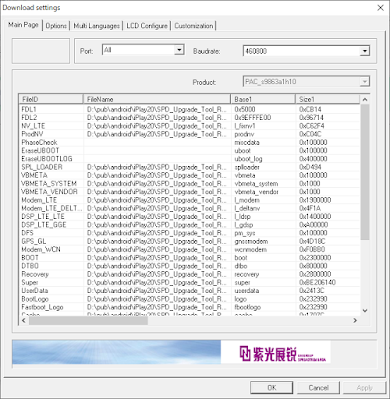The height and width of the screenshot is (399, 390).
Task: Select the DFS row
Action: click(189, 233)
